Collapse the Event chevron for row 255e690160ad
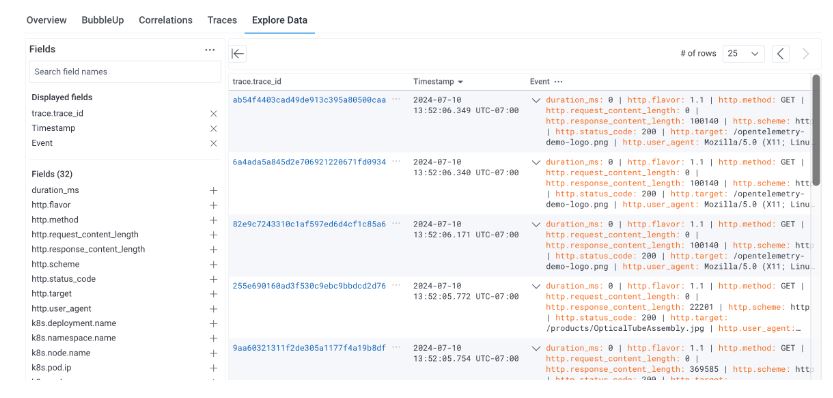This screenshot has width=833, height=398. coord(536,286)
